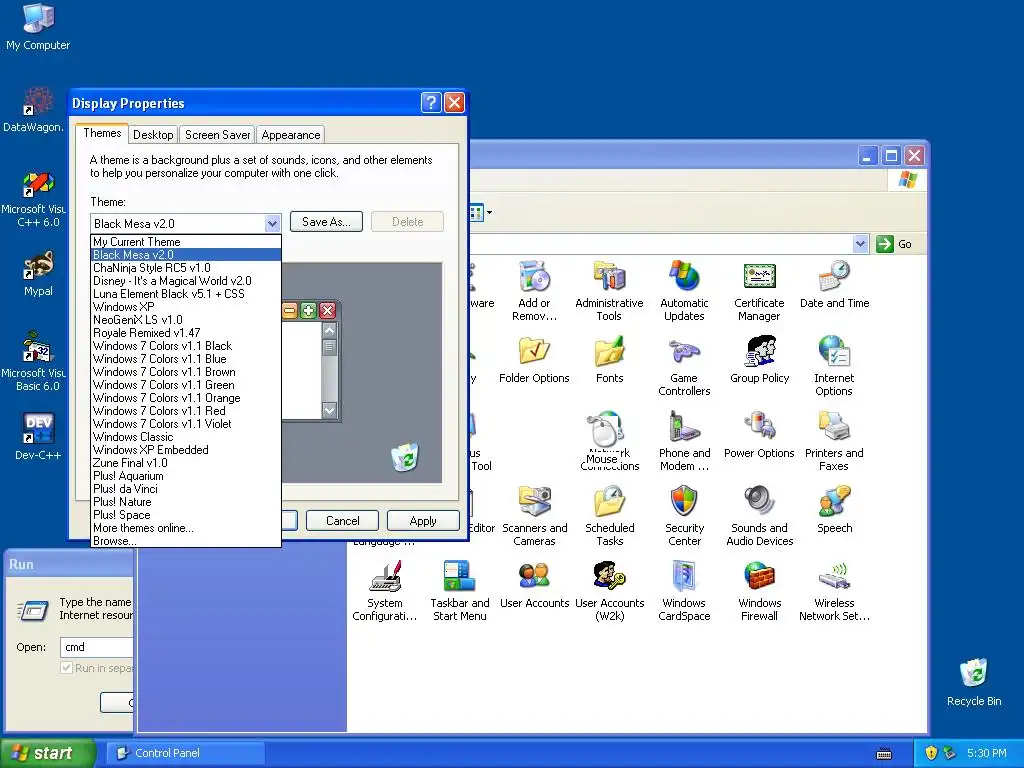Click Cancel in Display Properties

pos(342,520)
